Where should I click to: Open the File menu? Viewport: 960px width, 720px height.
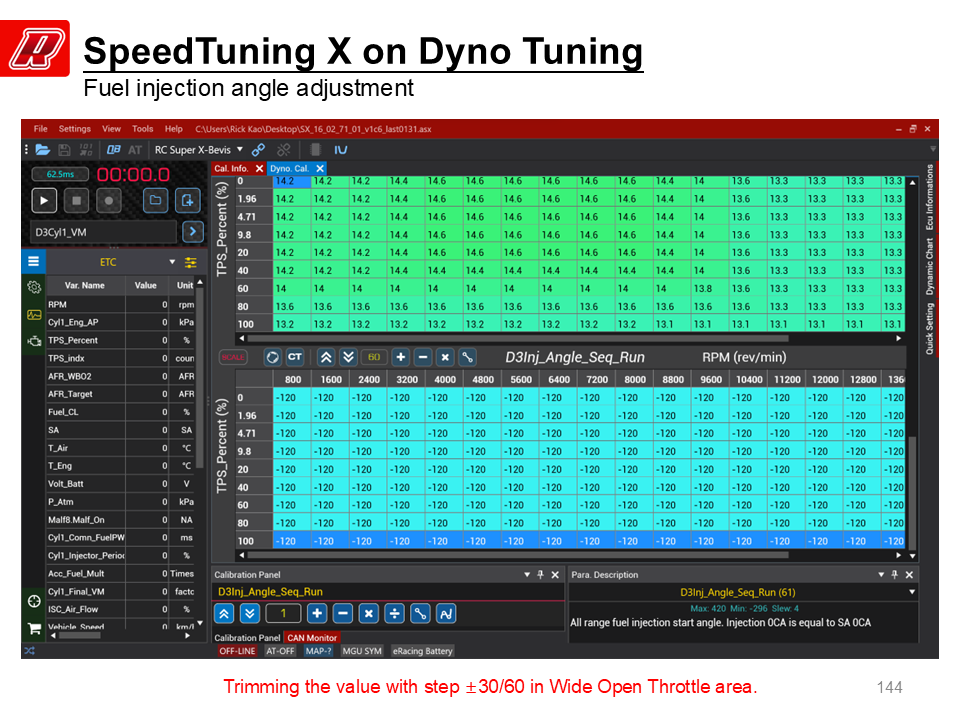click(x=40, y=129)
